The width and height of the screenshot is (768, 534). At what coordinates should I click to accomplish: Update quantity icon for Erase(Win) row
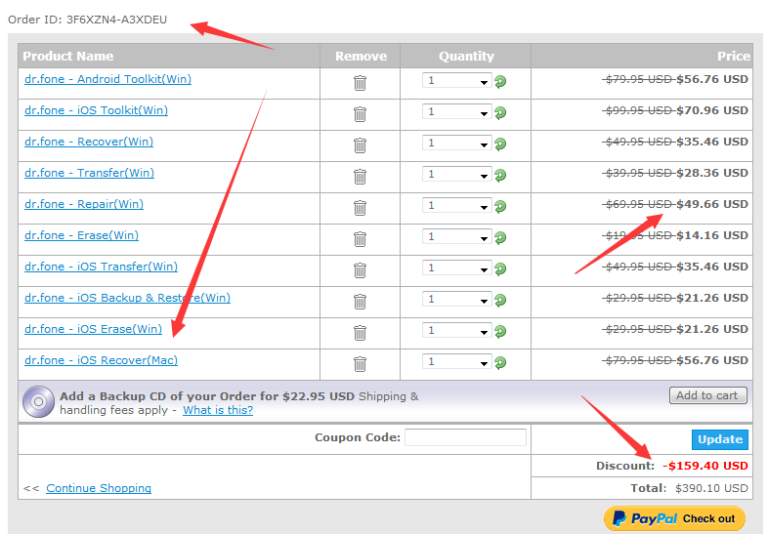(x=500, y=238)
